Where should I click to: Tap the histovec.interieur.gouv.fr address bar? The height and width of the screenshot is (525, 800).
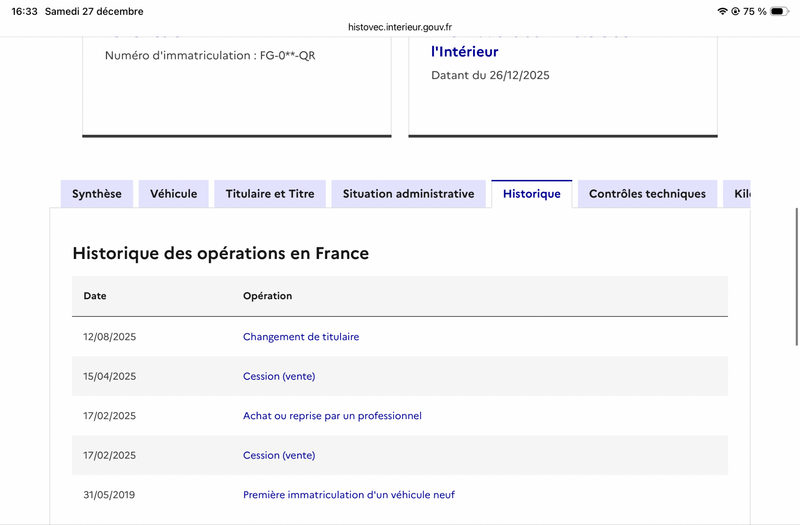(400, 28)
